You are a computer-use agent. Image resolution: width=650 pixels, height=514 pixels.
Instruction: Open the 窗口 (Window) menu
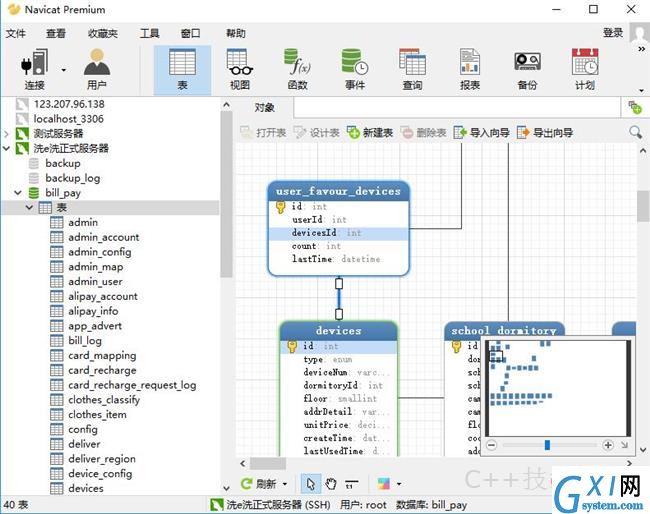[x=191, y=33]
